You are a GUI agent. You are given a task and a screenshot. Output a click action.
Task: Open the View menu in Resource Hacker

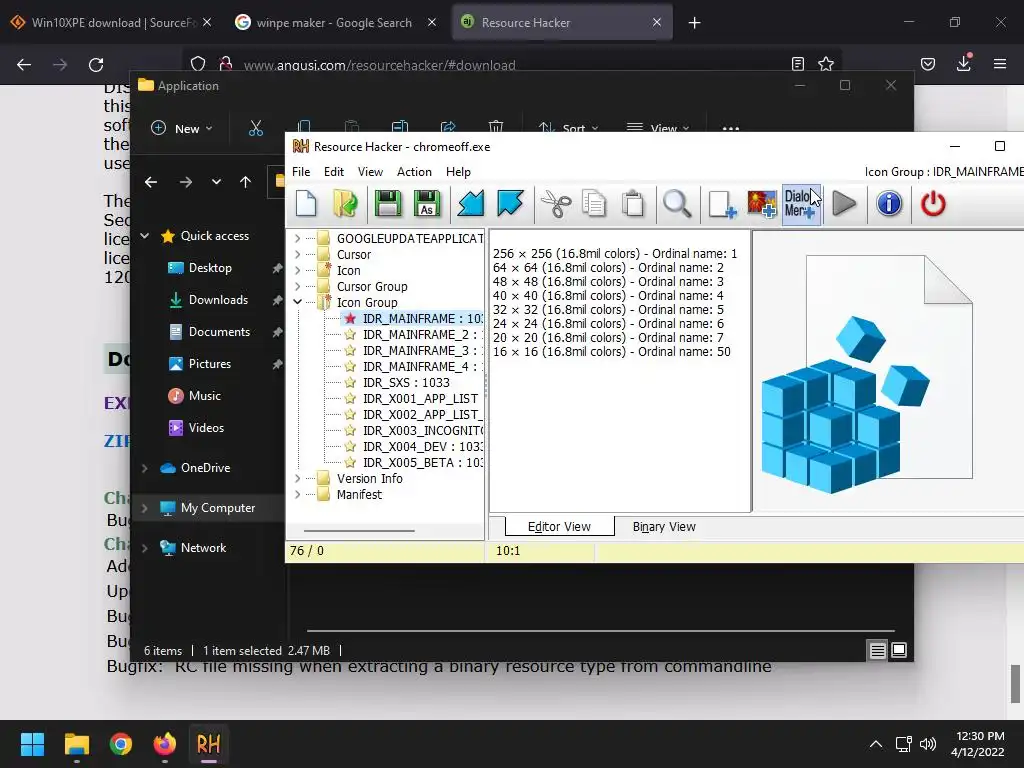click(x=370, y=172)
